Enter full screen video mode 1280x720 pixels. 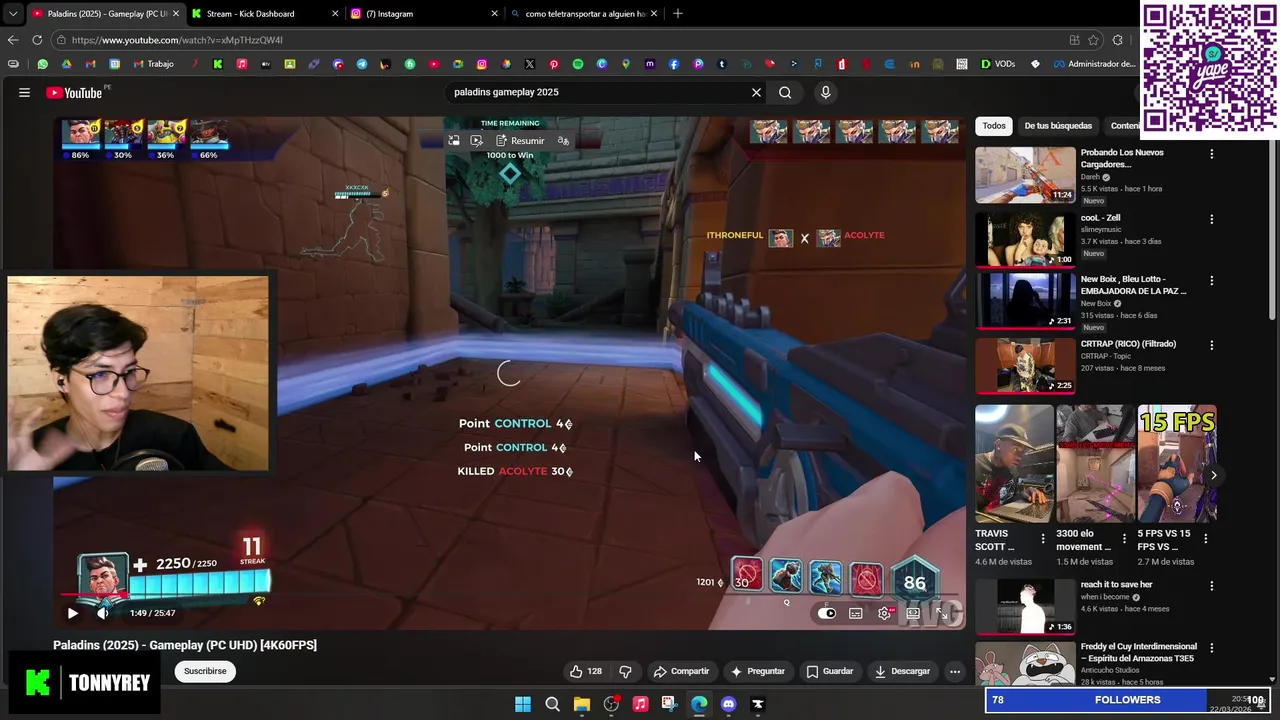pos(942,613)
